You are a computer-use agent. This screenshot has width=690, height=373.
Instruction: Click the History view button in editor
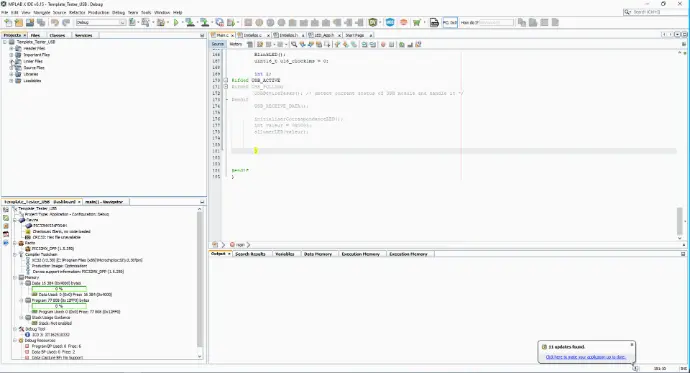[x=236, y=44]
